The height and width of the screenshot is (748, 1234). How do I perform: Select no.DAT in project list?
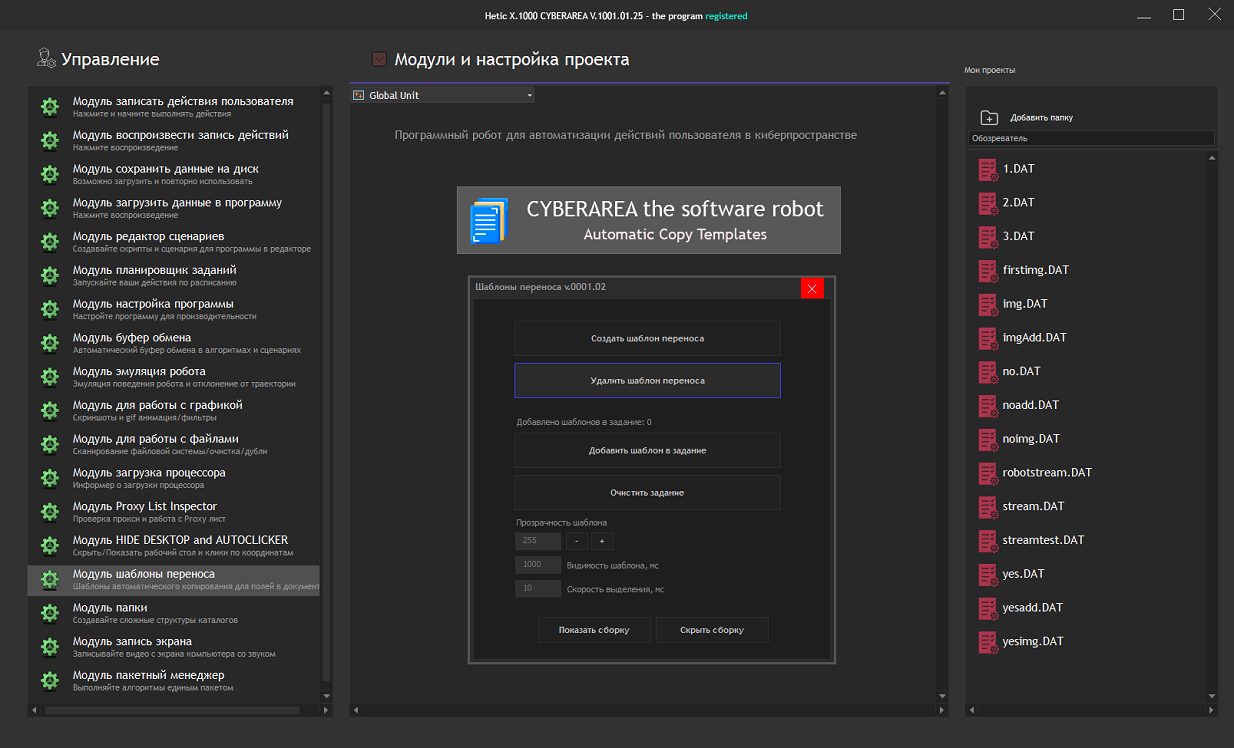[x=1021, y=371]
